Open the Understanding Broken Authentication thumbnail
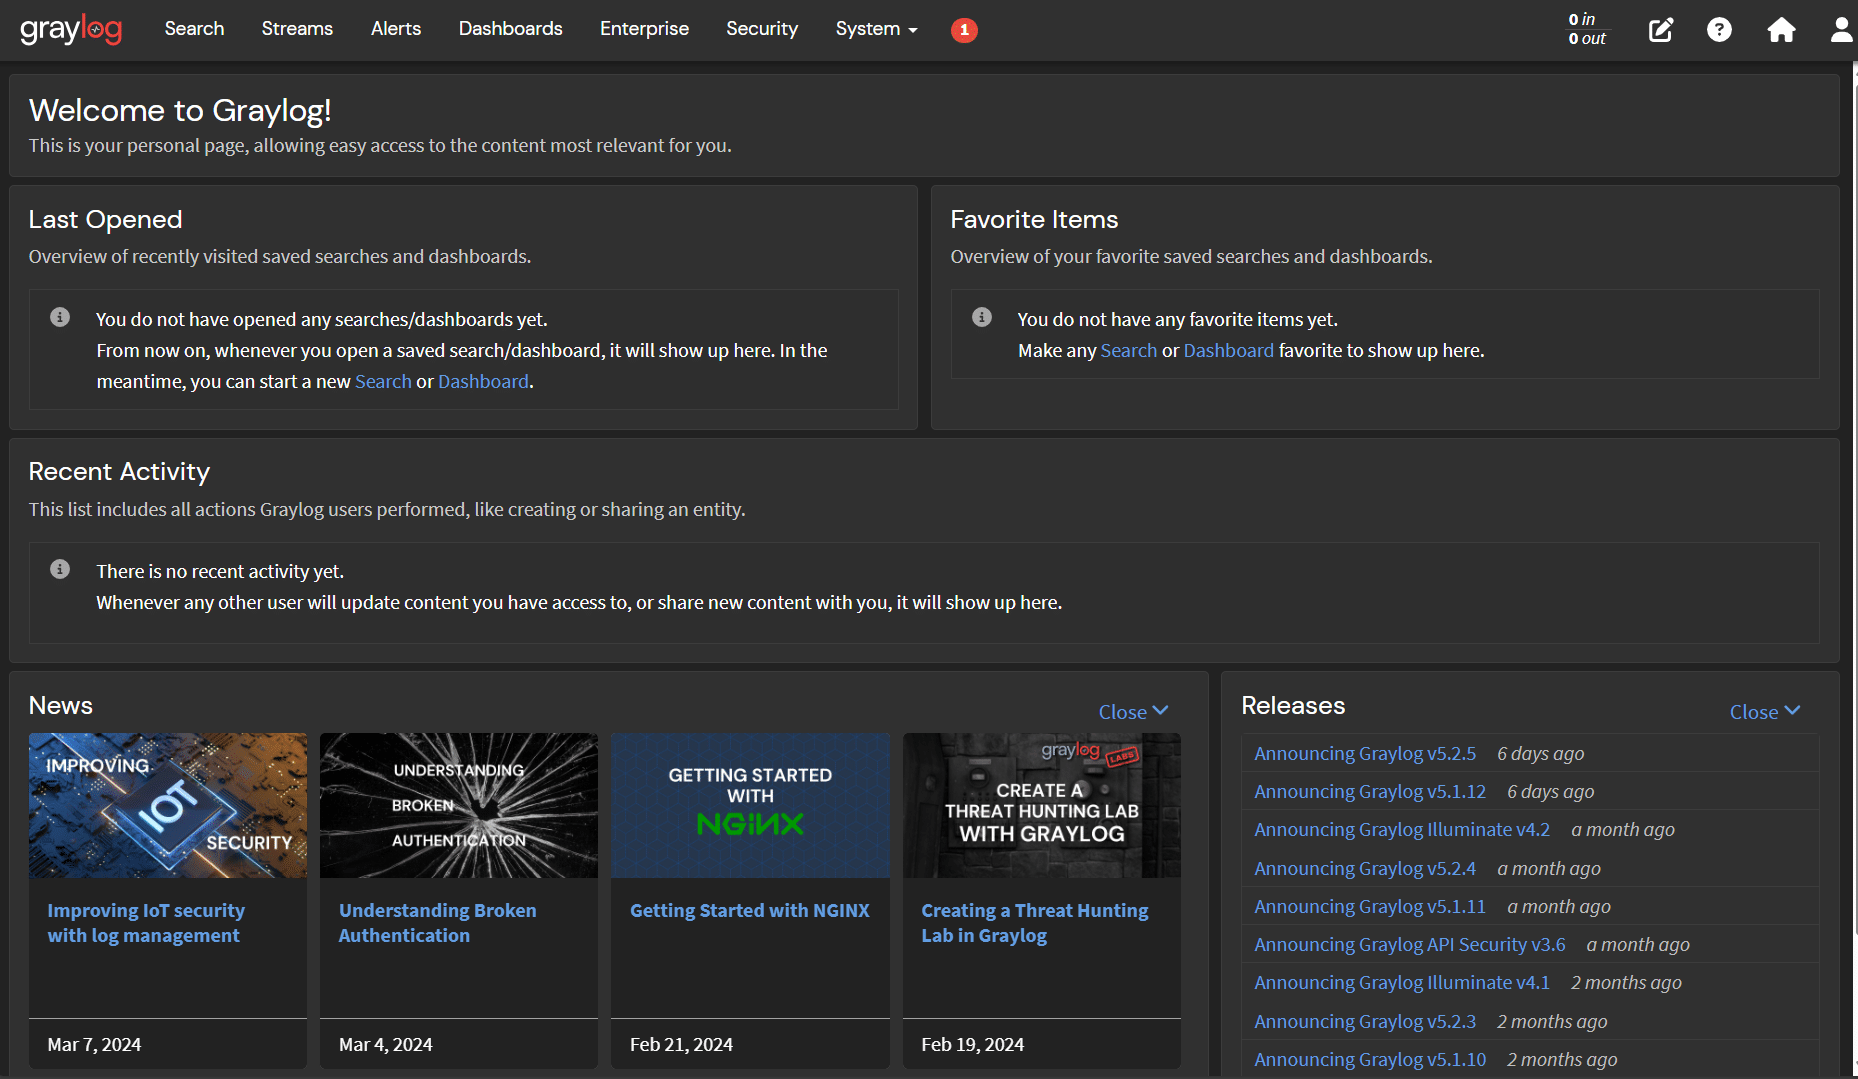The height and width of the screenshot is (1079, 1858). pyautogui.click(x=459, y=805)
